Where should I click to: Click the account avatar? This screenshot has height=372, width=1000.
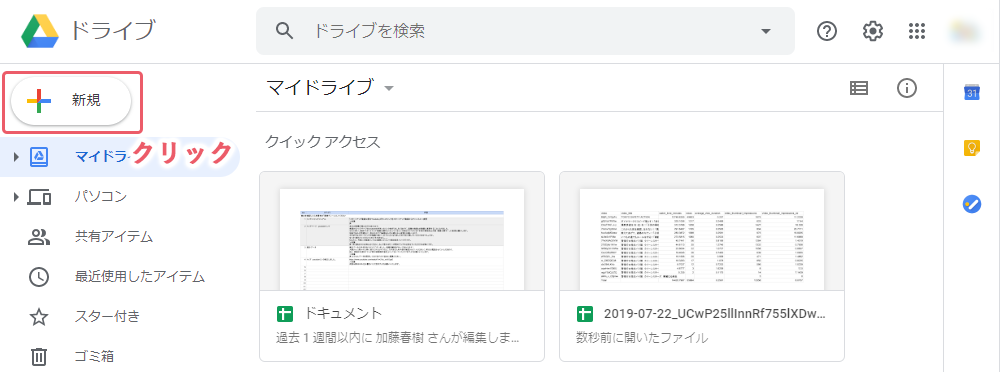coord(965,31)
